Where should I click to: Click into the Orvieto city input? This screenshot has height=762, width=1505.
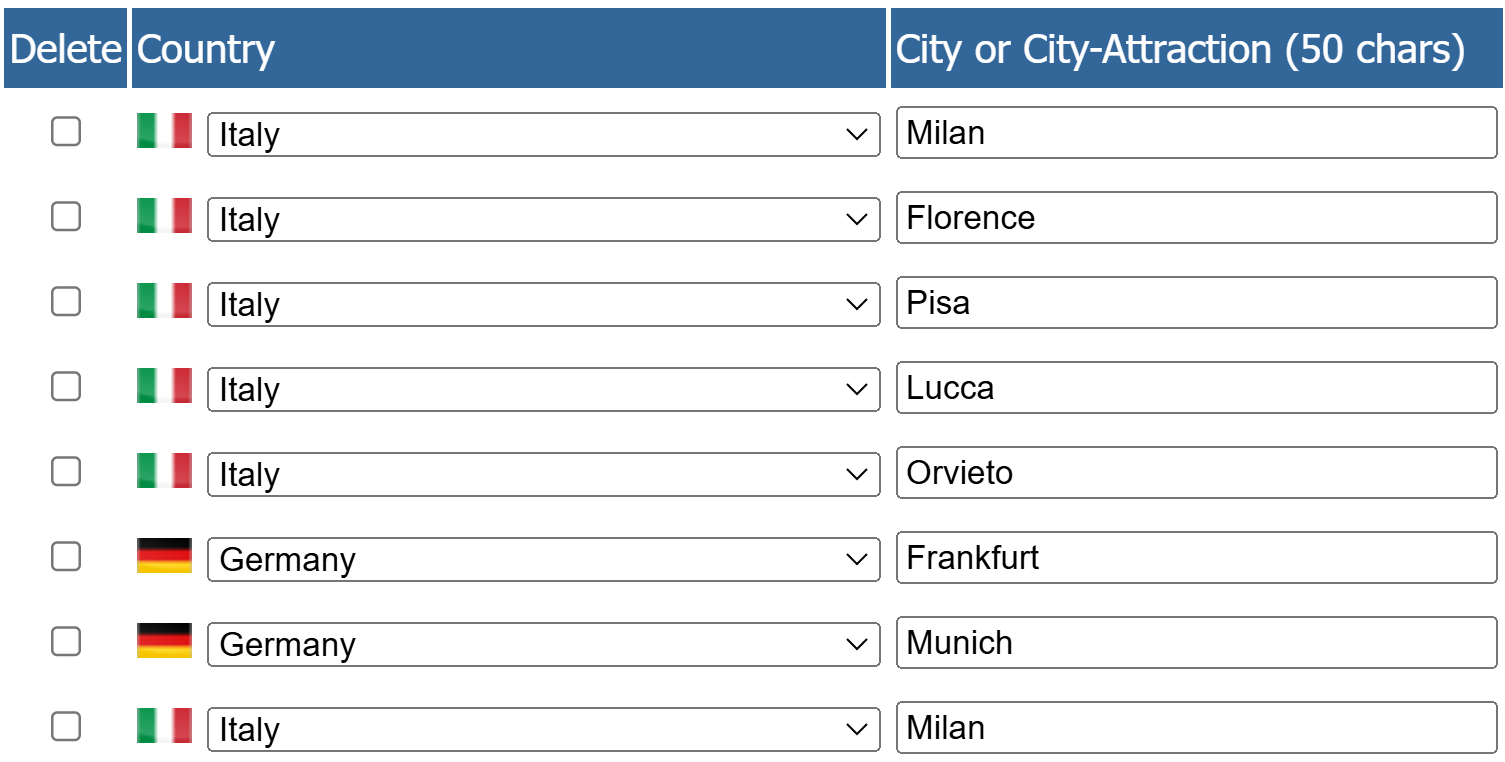click(1197, 473)
